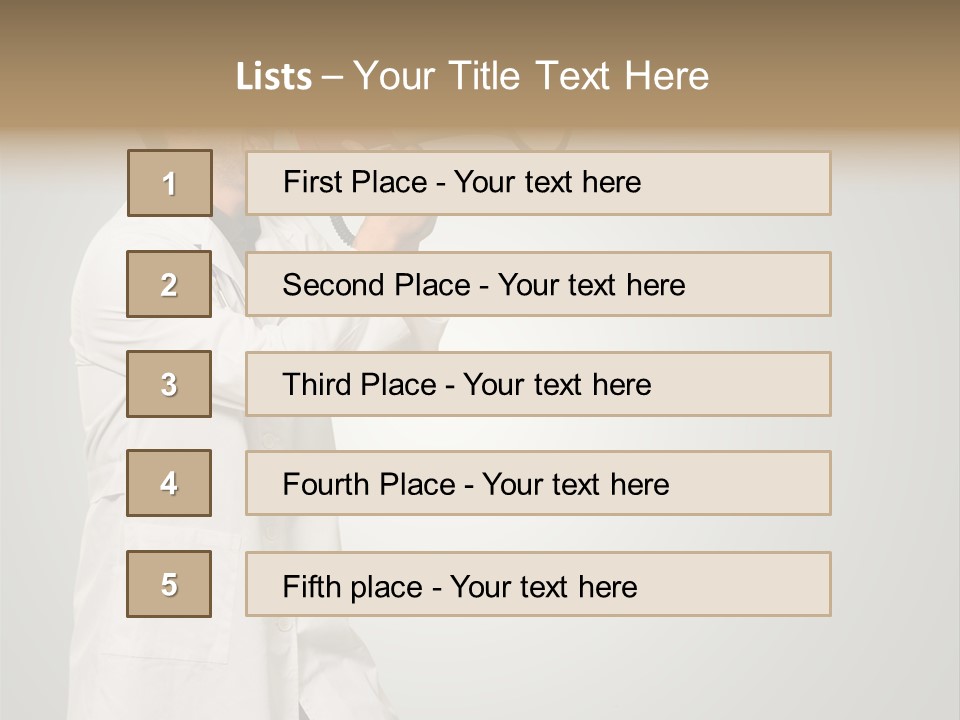Click the number 5 box
The height and width of the screenshot is (720, 960).
(169, 584)
